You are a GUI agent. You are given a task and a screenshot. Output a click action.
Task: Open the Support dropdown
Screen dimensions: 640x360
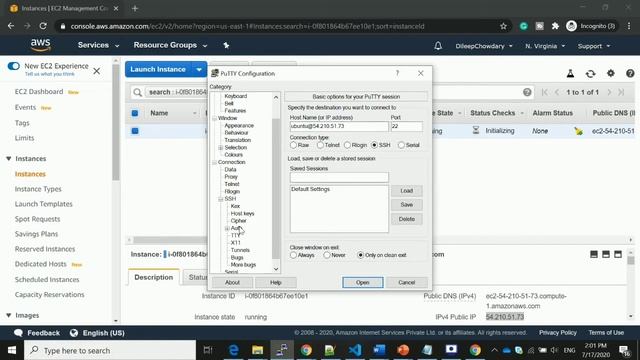click(594, 46)
